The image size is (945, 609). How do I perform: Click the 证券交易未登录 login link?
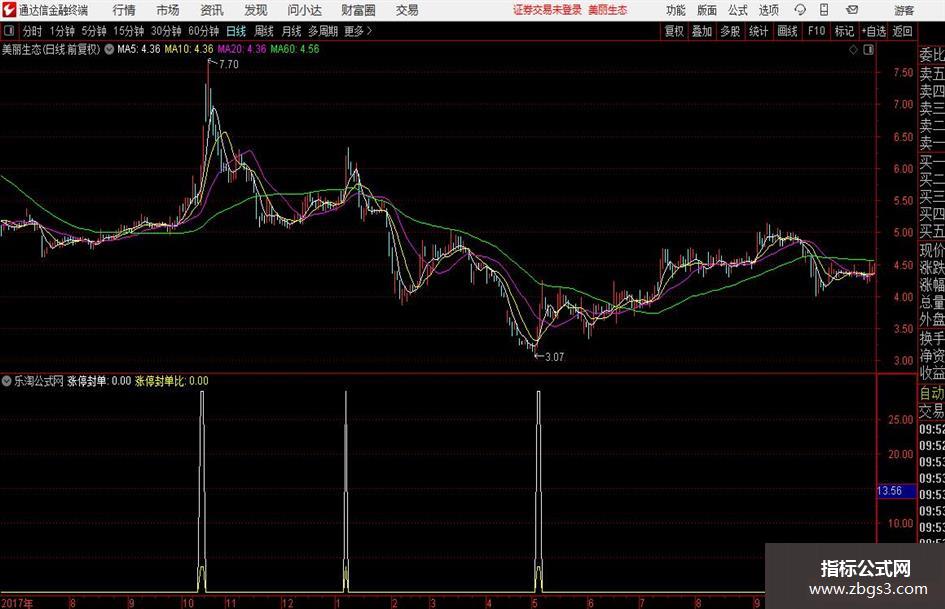point(547,10)
